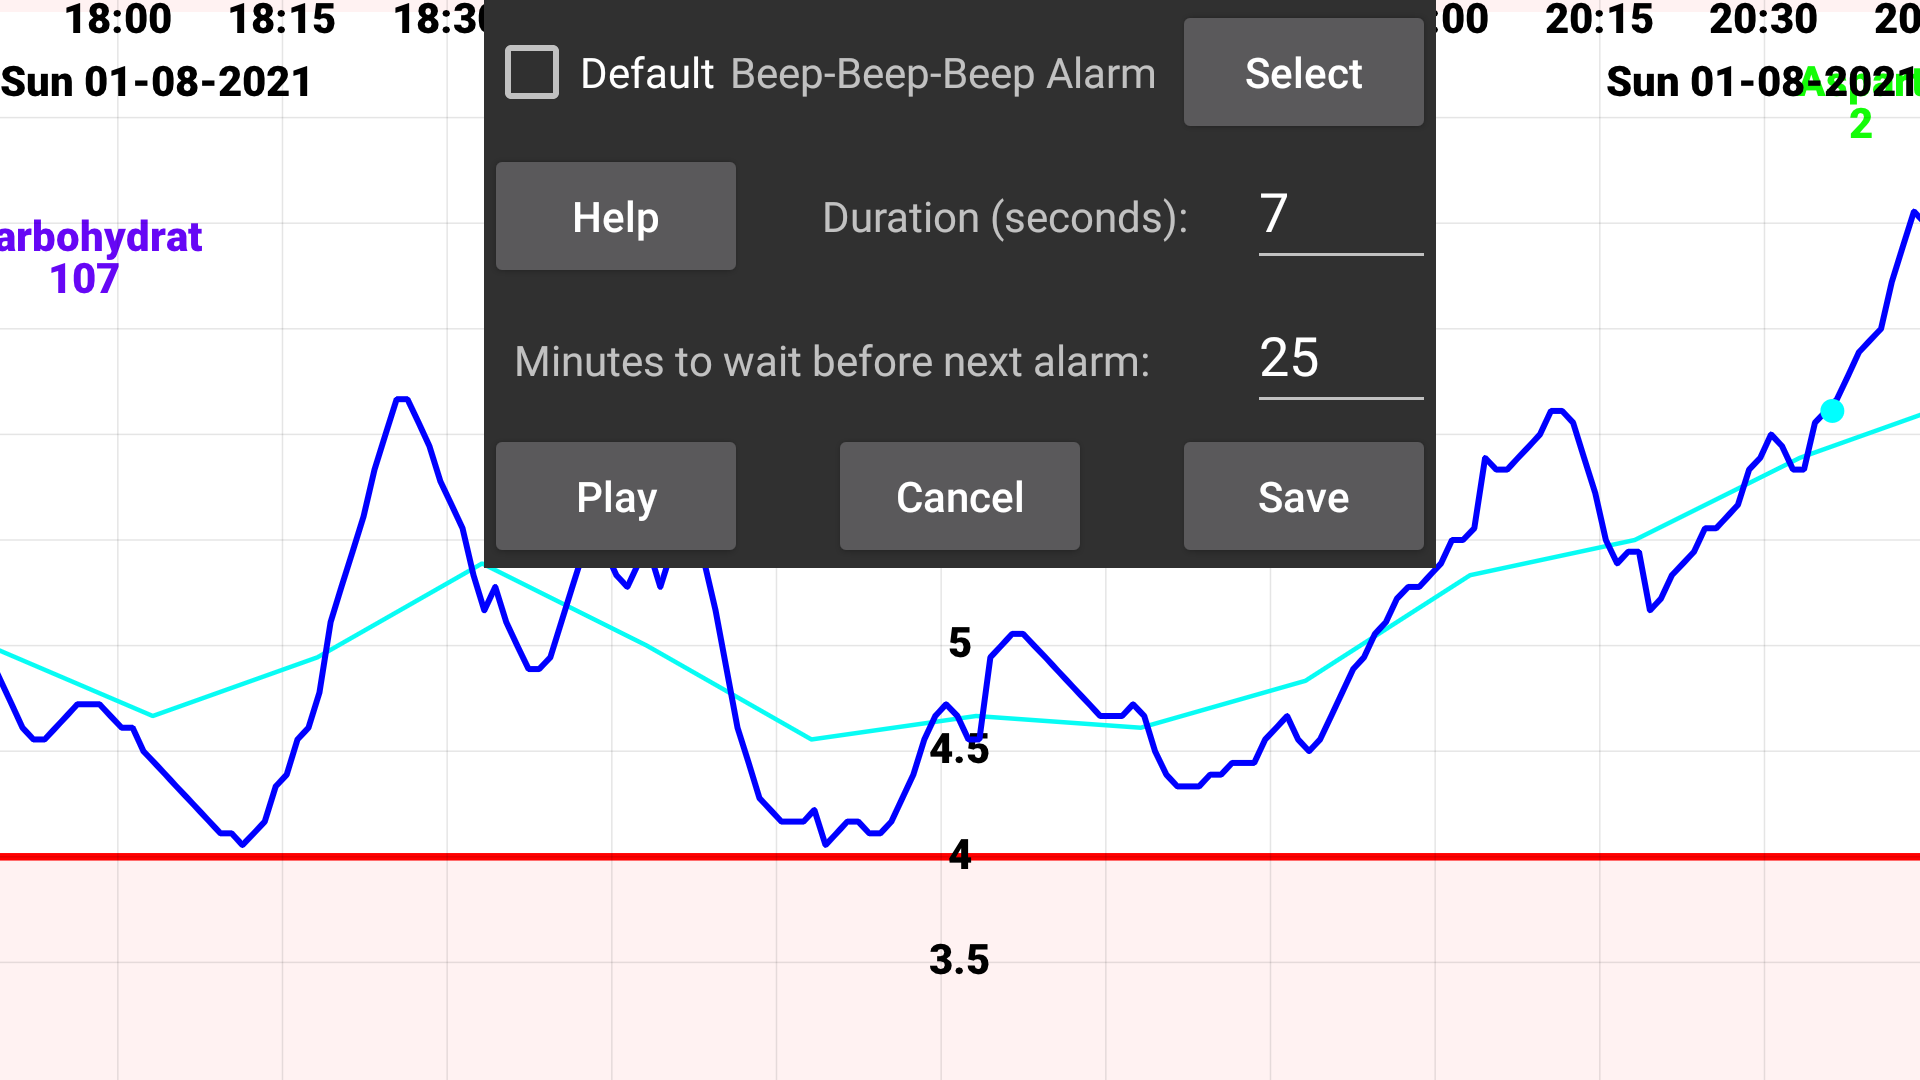1920x1080 pixels.
Task: Click the Cancel button to dismiss dialog
Action: (x=959, y=497)
